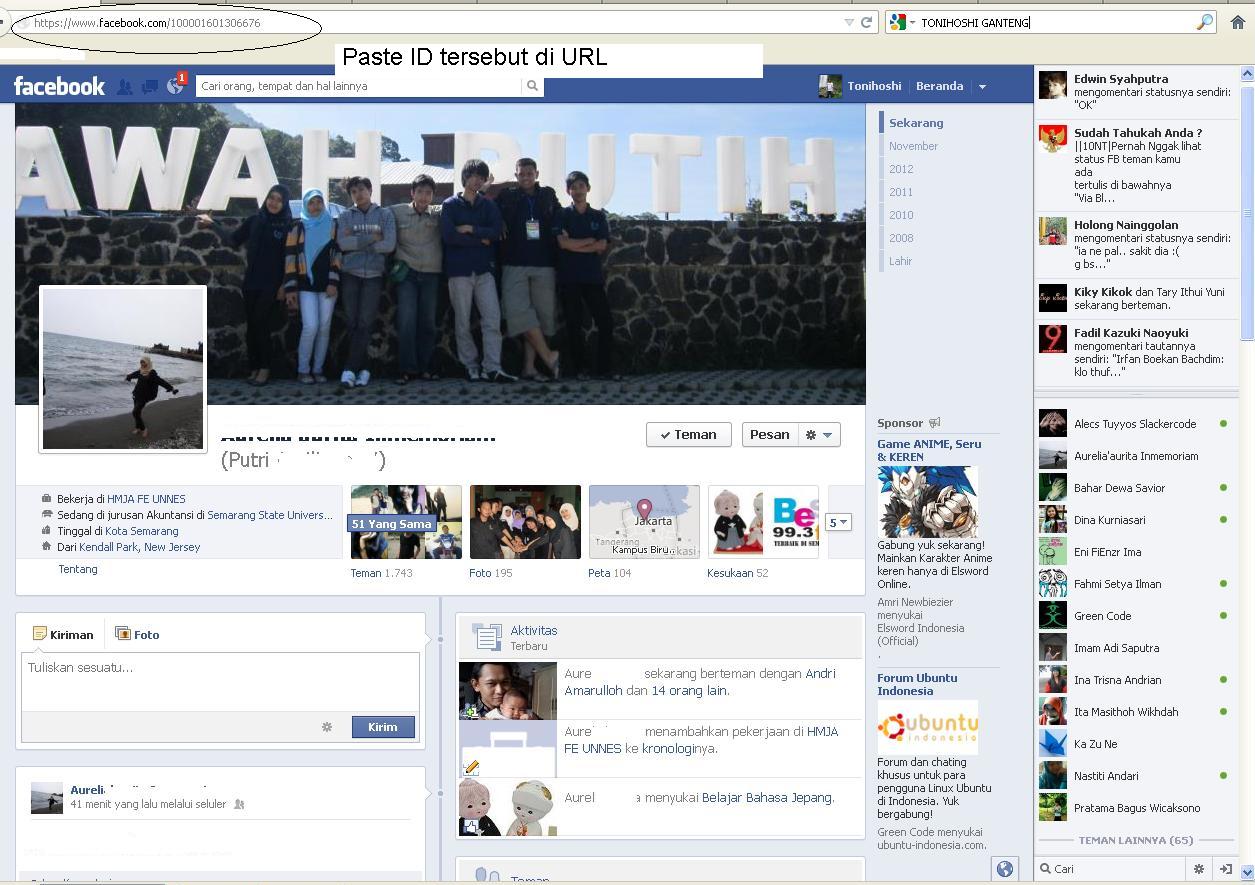Open Kota Semarang link

(x=142, y=531)
